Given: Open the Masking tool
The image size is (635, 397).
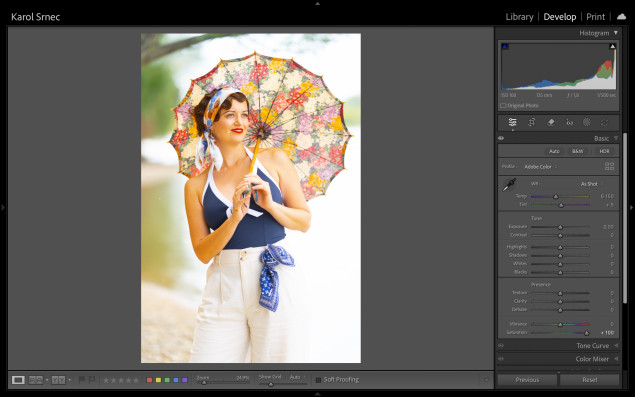Looking at the screenshot, I should pos(586,122).
